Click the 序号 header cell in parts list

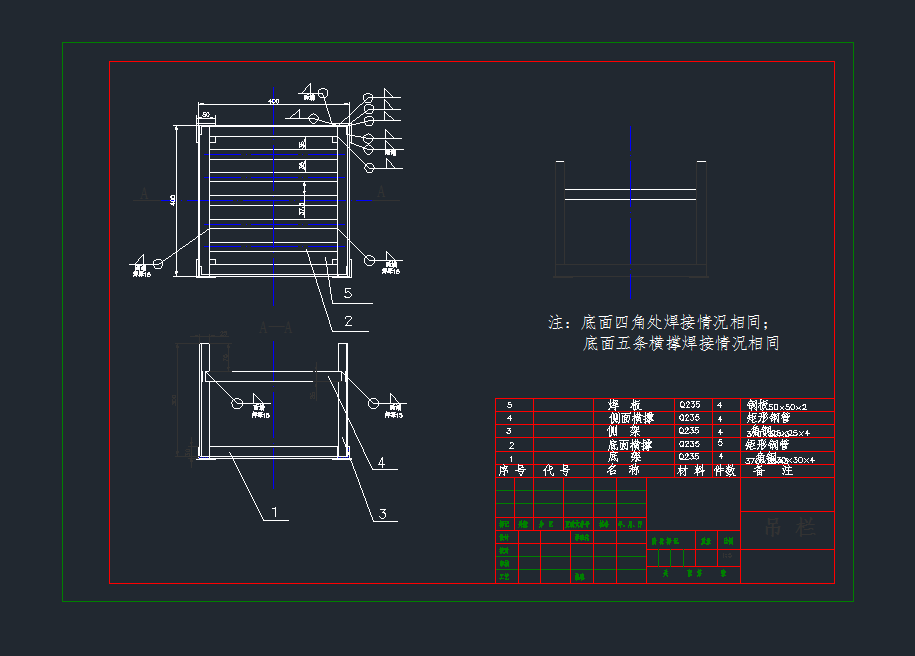pyautogui.click(x=512, y=470)
